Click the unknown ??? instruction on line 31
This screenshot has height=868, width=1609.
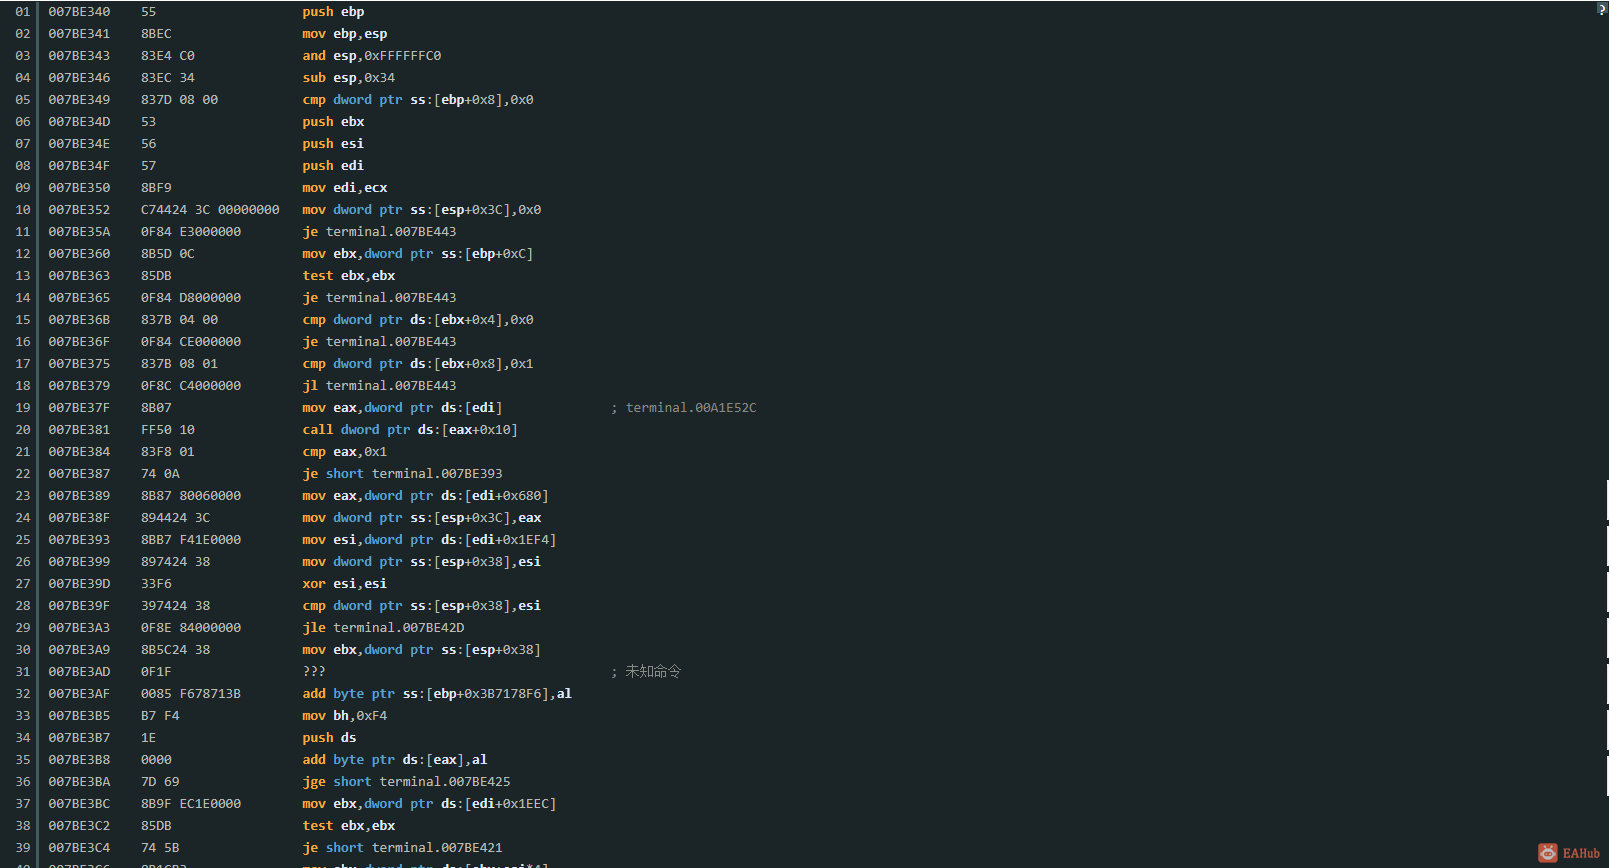314,672
